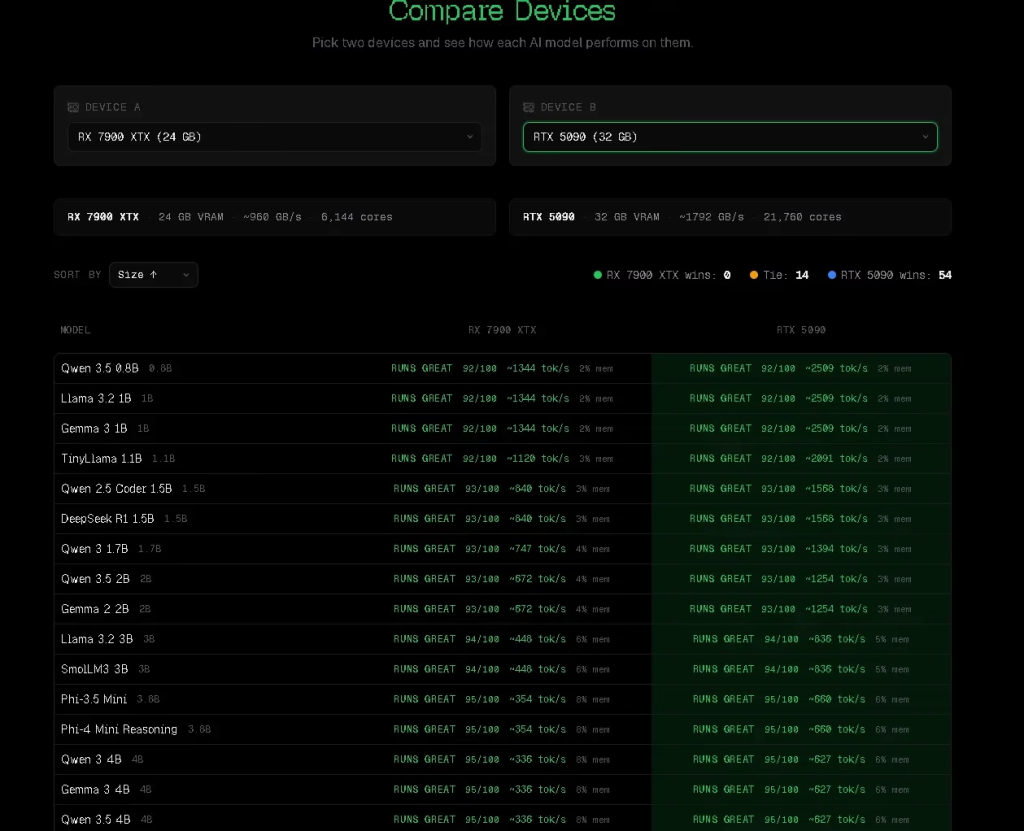The width and height of the screenshot is (1024, 831).
Task: Click the MODEL column header
Action: (x=75, y=330)
